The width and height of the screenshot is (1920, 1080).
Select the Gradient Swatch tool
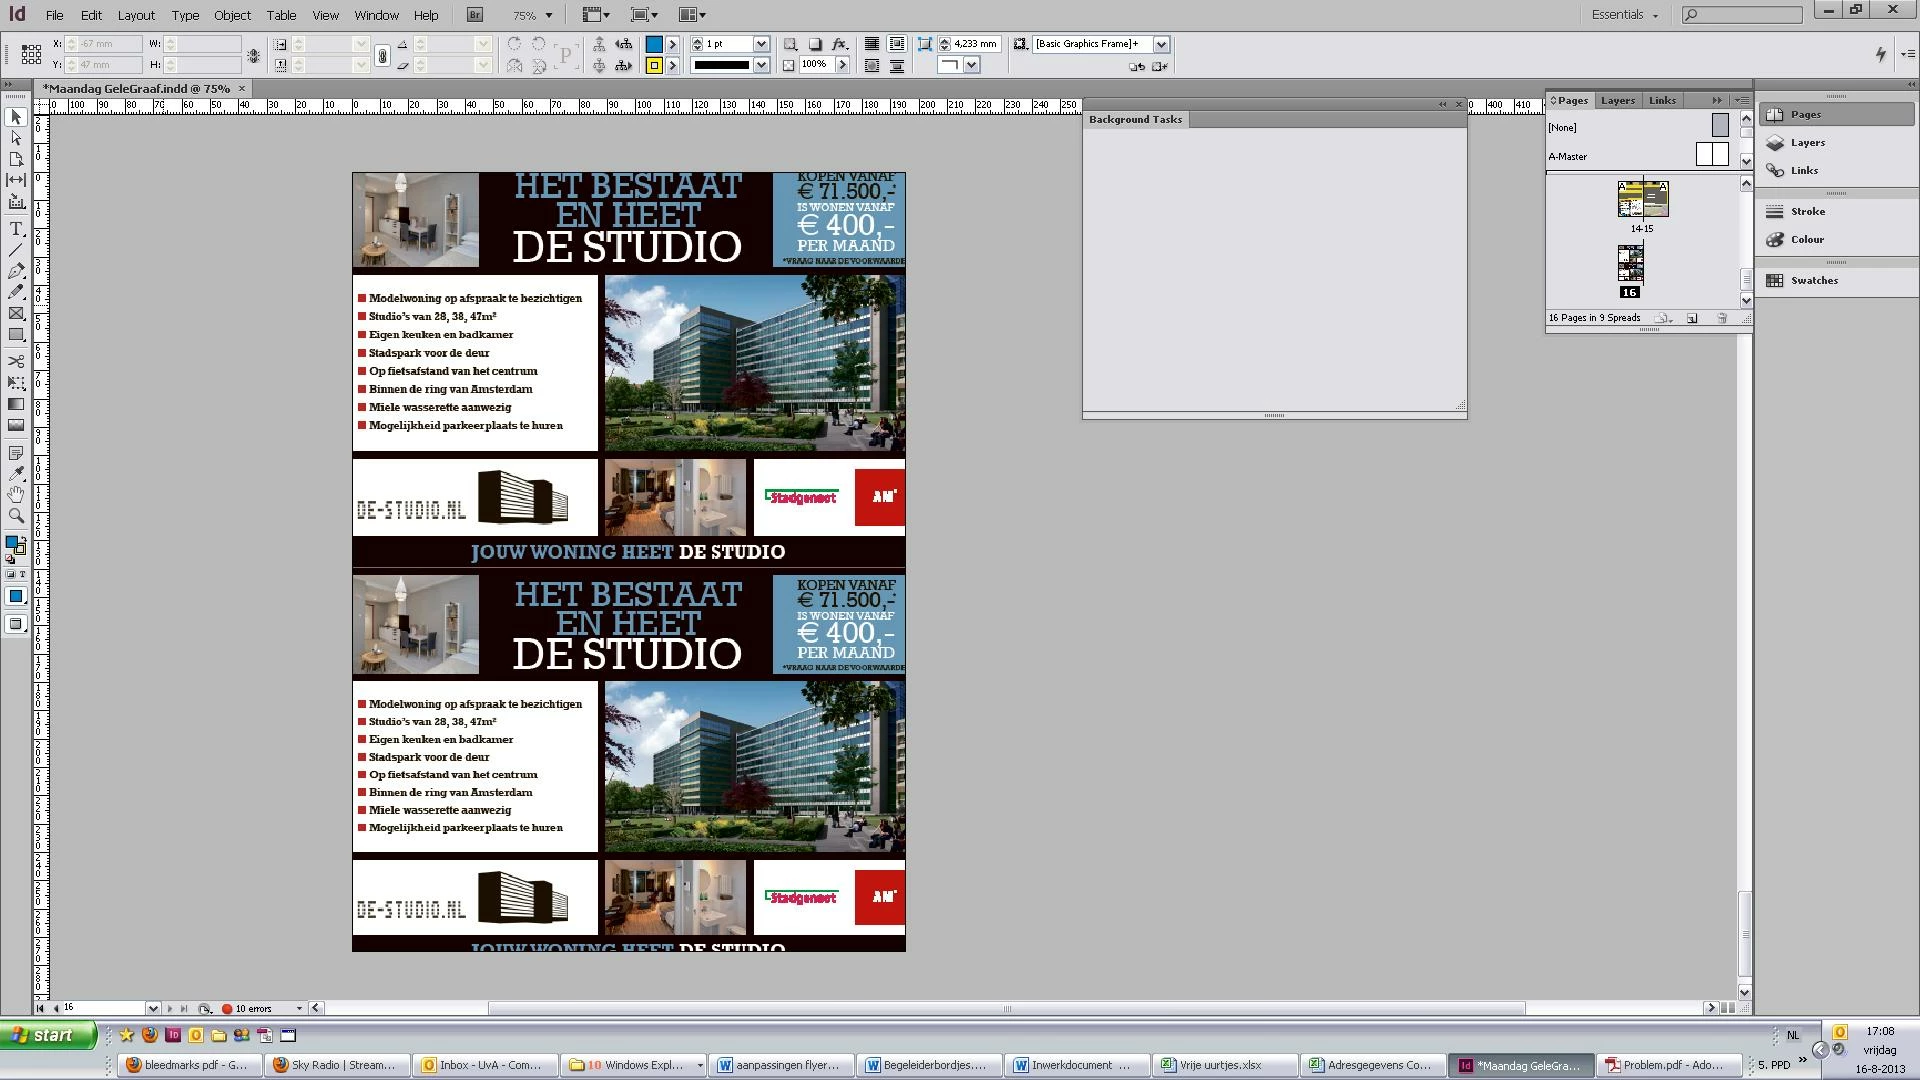coord(16,404)
